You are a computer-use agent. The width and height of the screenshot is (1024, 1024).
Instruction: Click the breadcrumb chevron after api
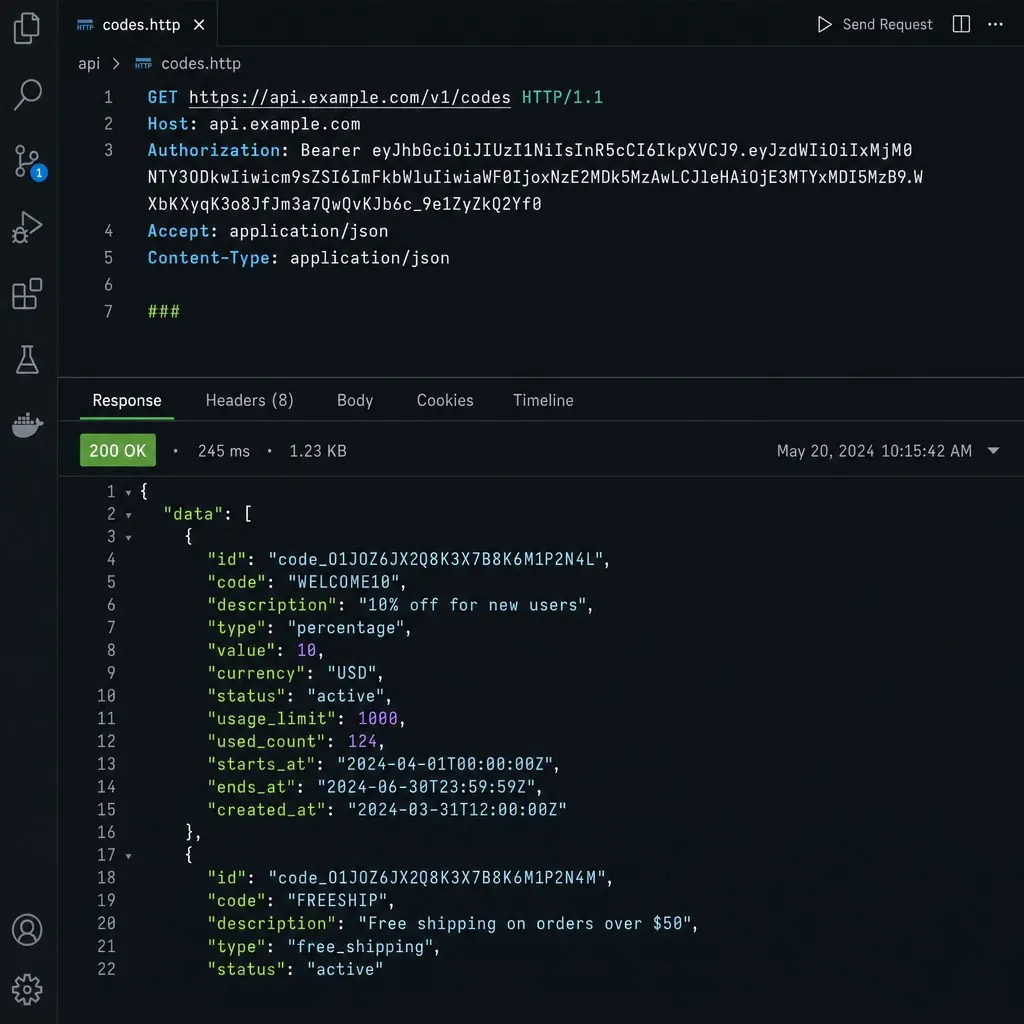pyautogui.click(x=116, y=63)
